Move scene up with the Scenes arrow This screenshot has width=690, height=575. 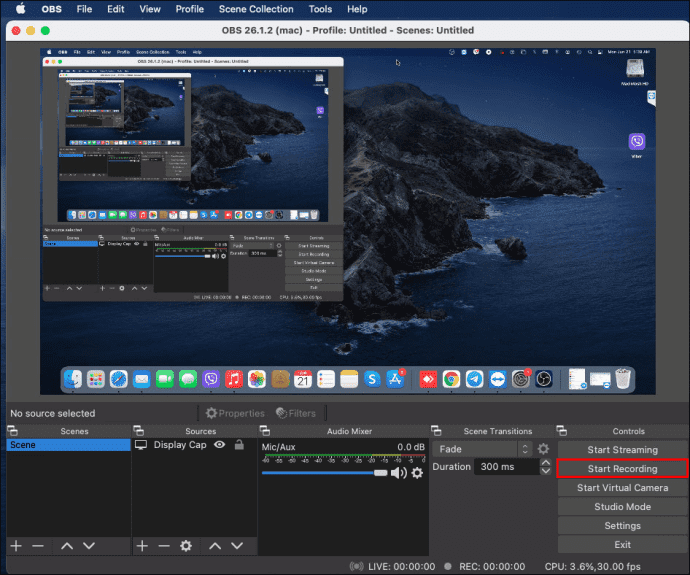[67, 546]
